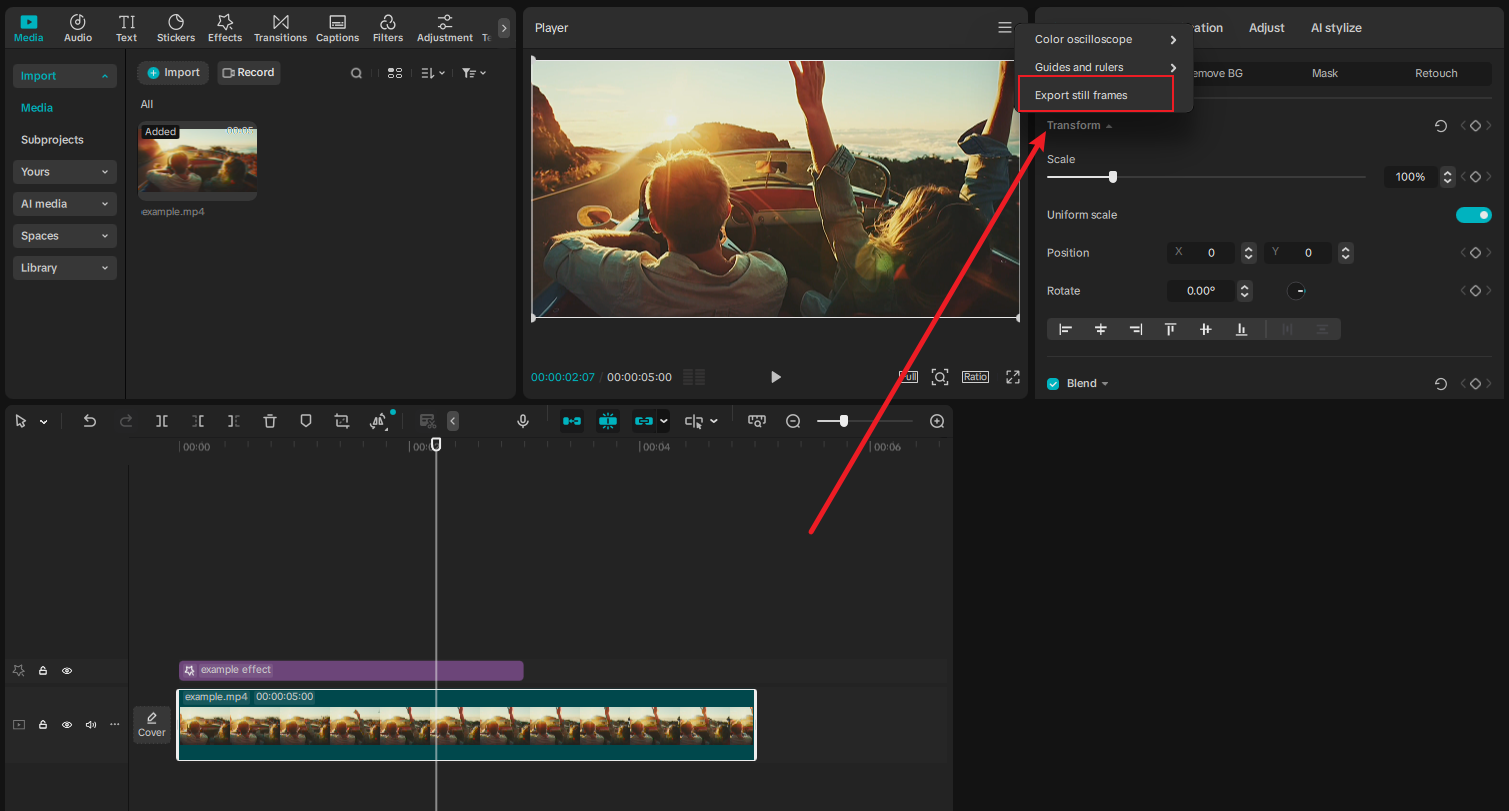Screen dimensions: 1509x811
Task: Uncheck the Blend checkbox
Action: (x=1052, y=383)
